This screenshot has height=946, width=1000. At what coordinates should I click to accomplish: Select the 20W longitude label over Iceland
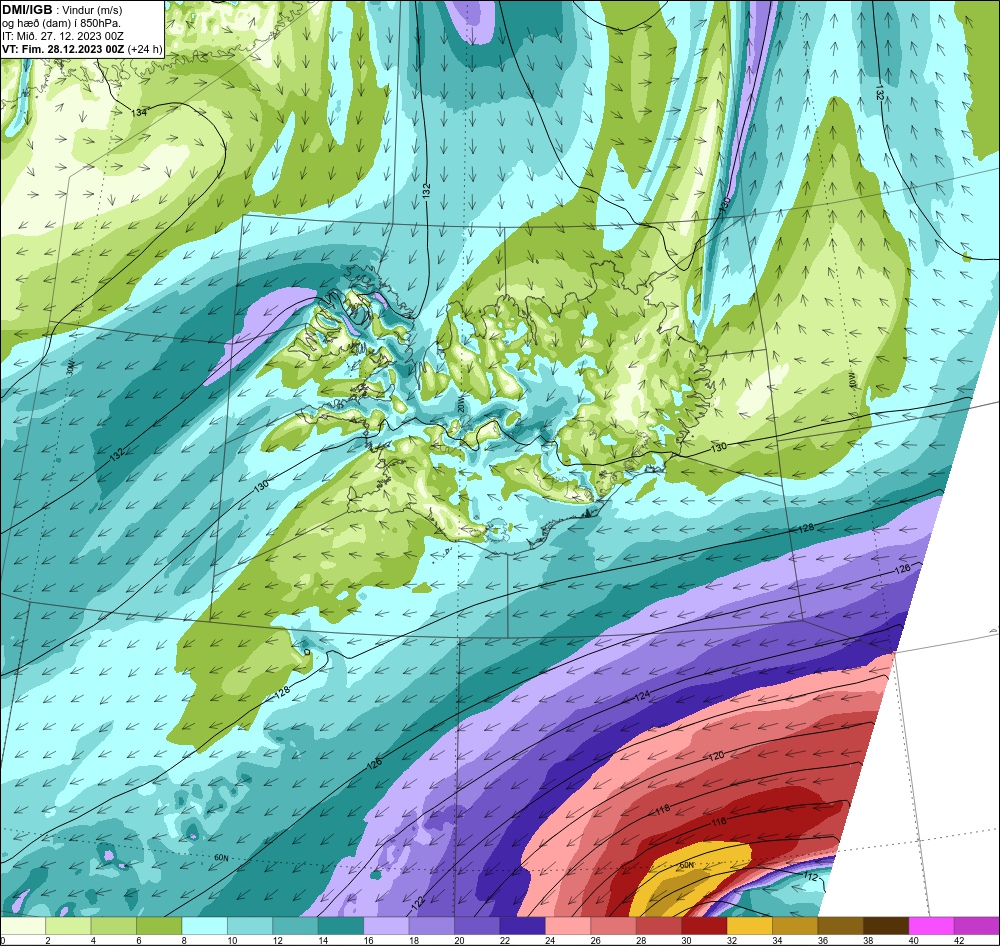[x=461, y=406]
